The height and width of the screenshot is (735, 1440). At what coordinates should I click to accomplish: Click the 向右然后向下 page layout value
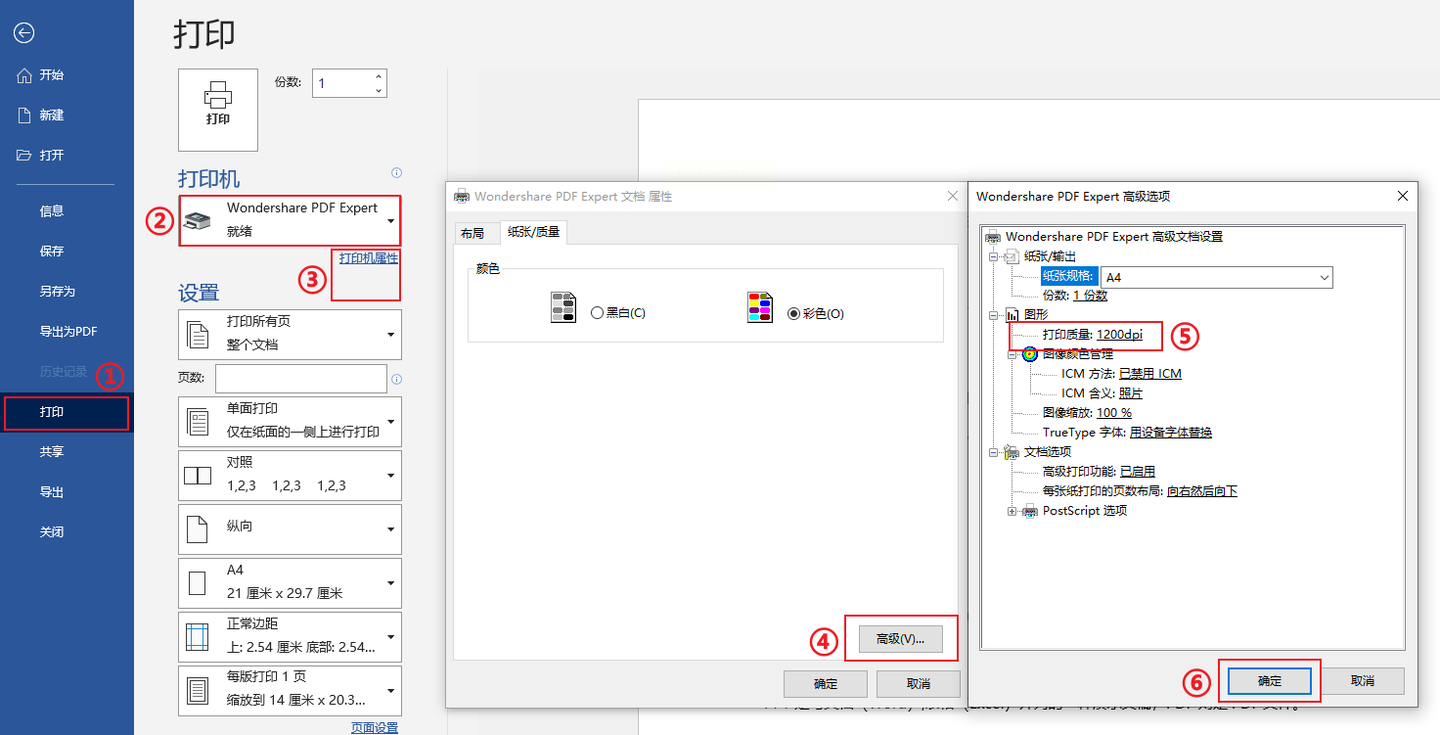click(x=1202, y=491)
